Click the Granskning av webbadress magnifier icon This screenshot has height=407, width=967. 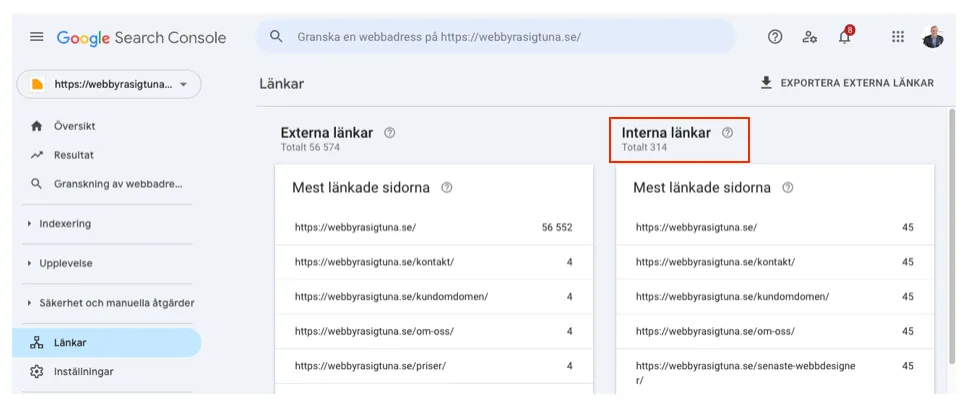[36, 184]
